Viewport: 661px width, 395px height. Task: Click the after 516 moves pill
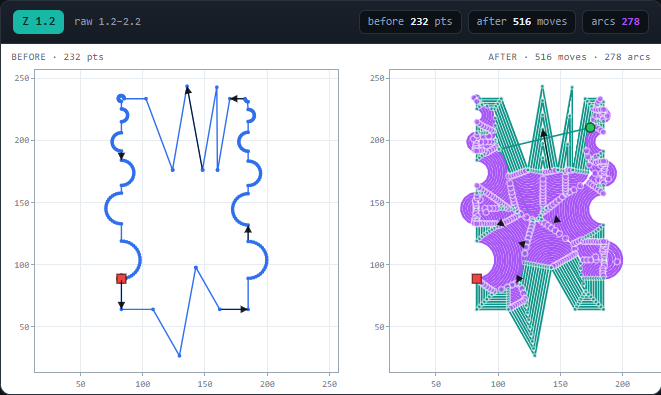[x=522, y=22]
